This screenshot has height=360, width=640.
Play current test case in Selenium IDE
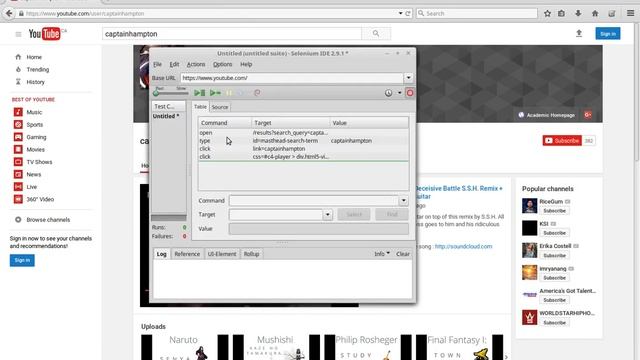215,93
